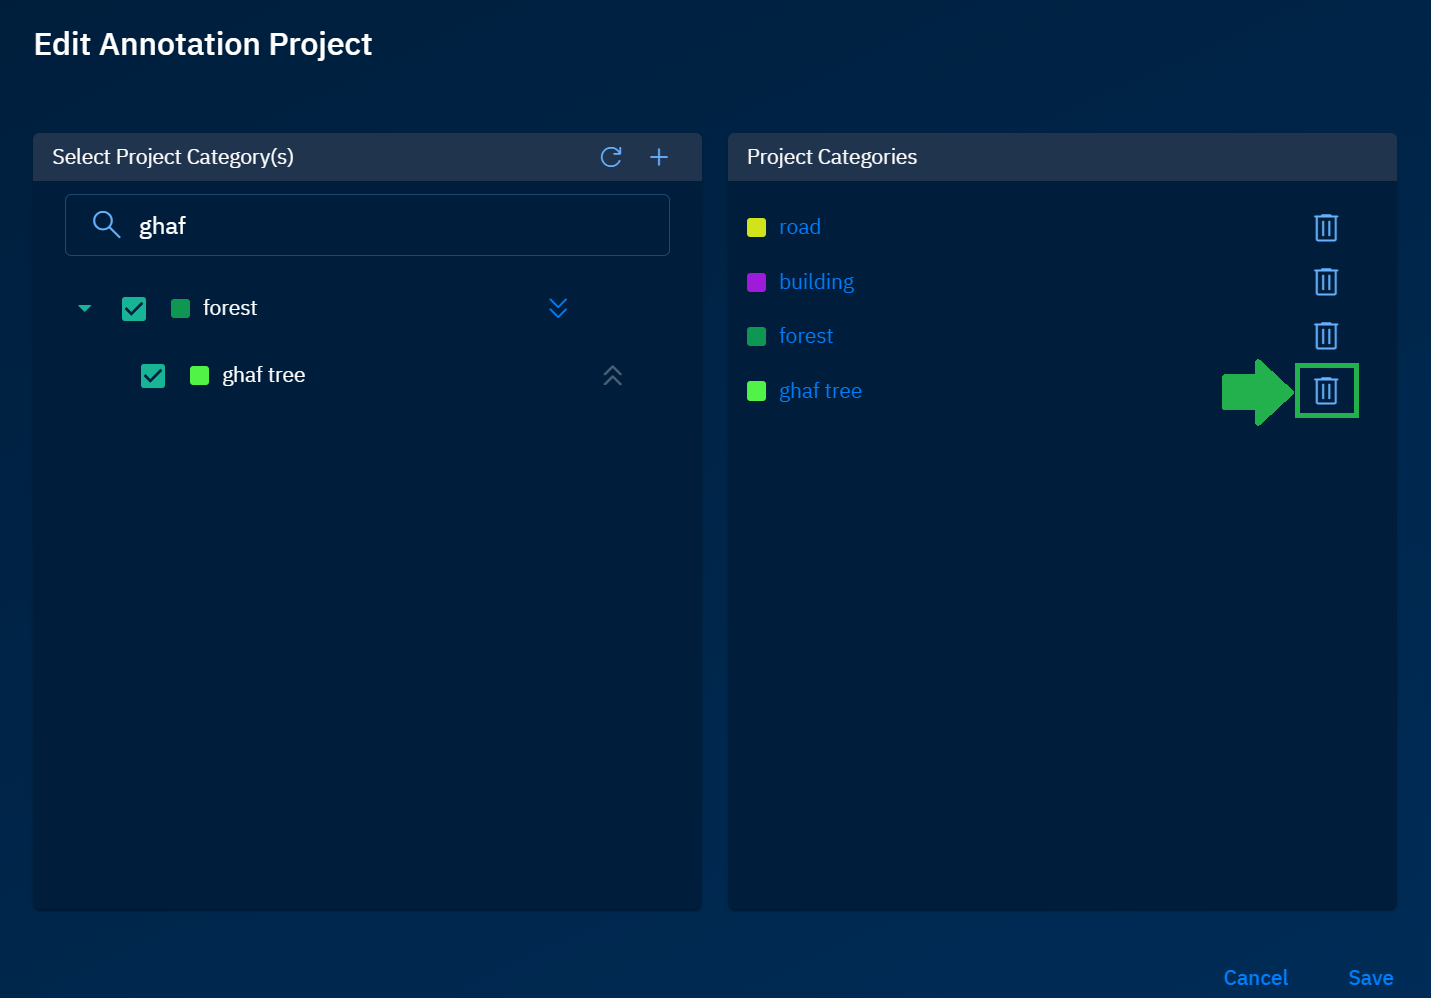Cancel editing the annotation project

pos(1255,977)
